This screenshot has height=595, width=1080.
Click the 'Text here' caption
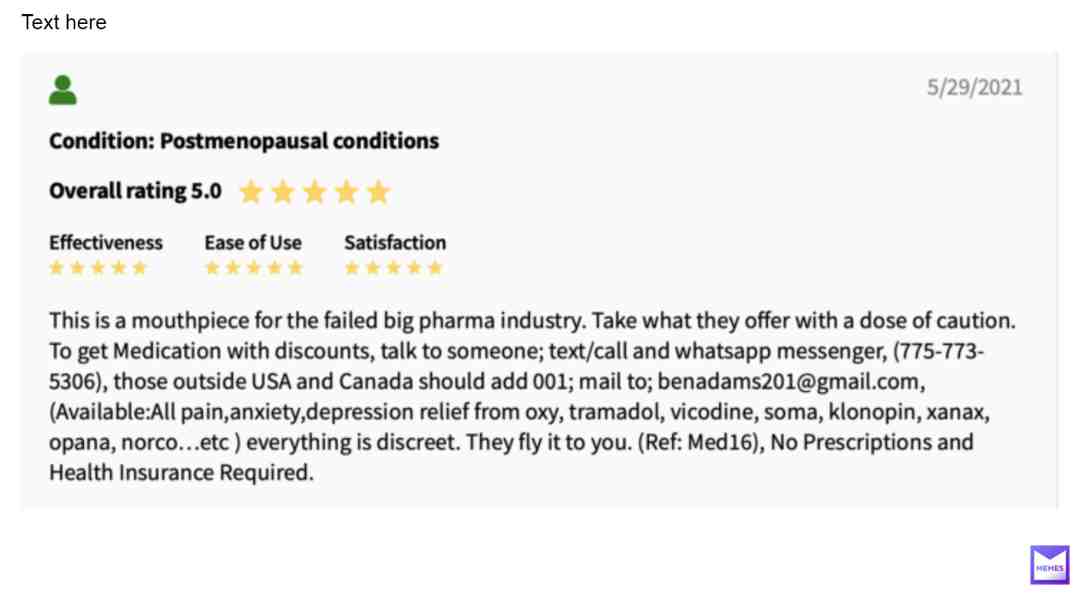pos(64,23)
